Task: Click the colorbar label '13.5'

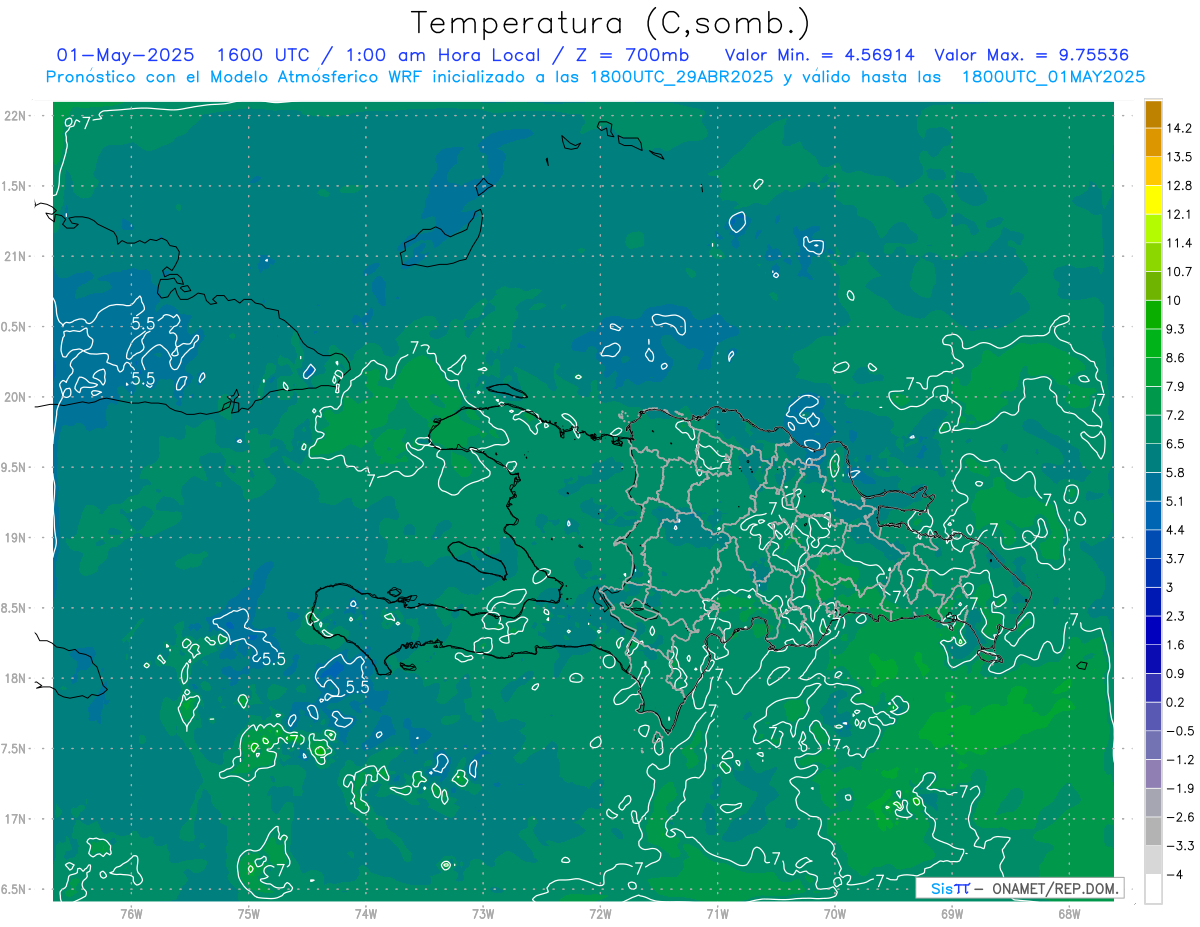Action: (1179, 157)
